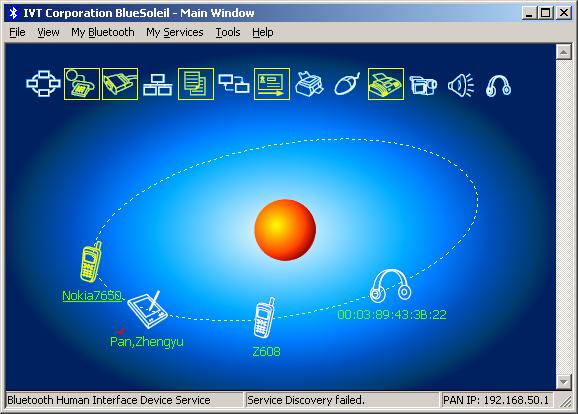This screenshot has width=578, height=414.
Task: Select the Fax service icon
Action: (386, 84)
